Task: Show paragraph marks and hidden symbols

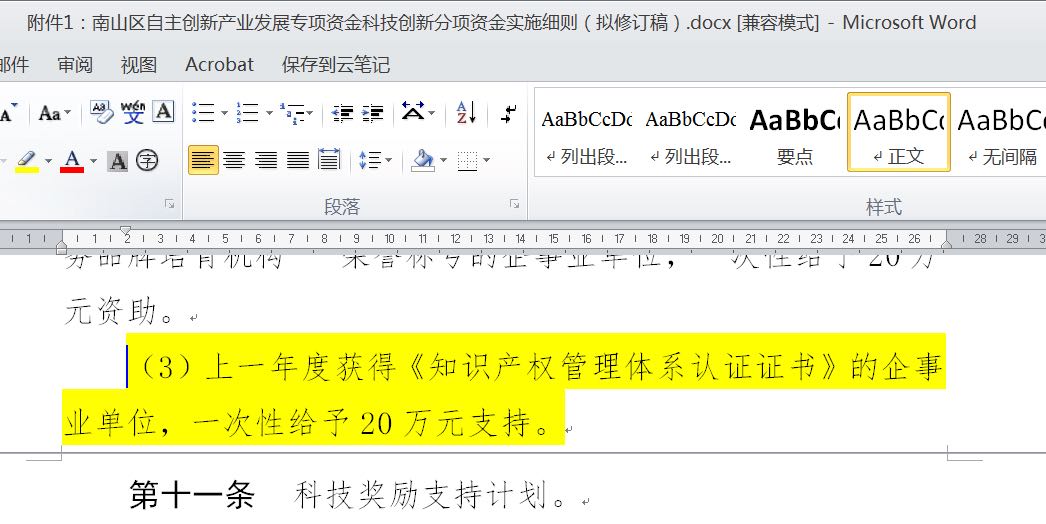Action: 508,113
